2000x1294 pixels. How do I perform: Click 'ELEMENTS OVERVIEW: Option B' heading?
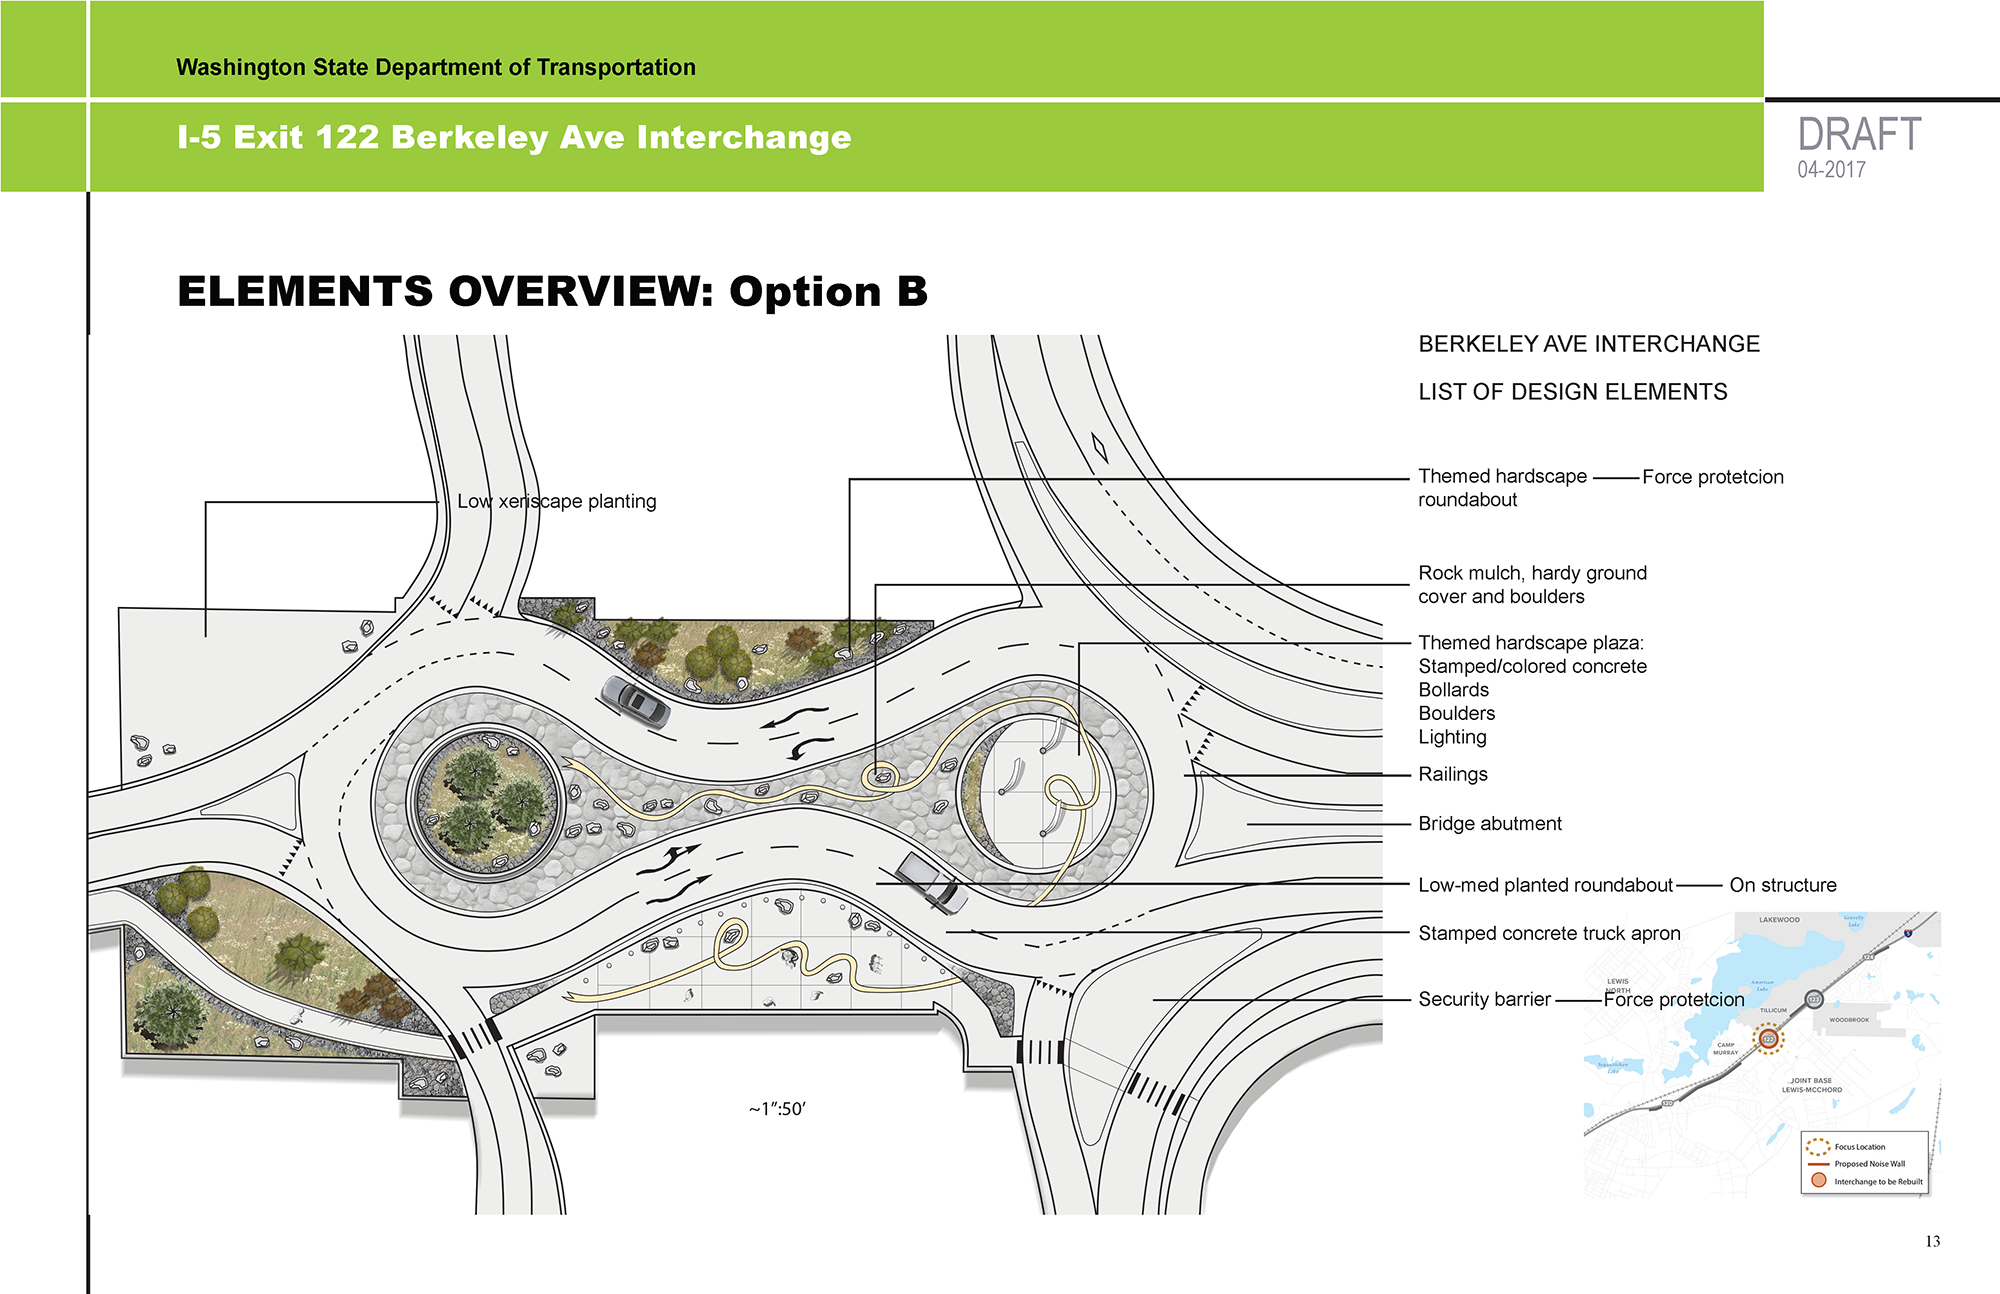(x=552, y=292)
